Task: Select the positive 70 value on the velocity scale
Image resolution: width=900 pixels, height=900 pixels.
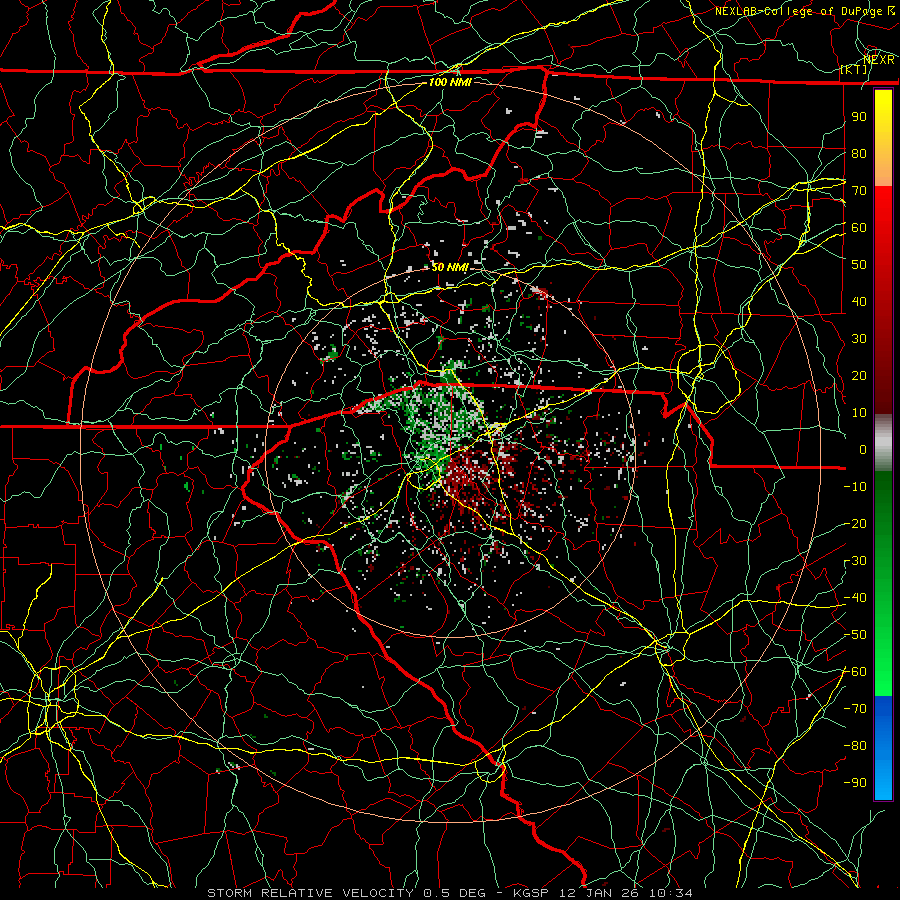Action: tap(859, 191)
